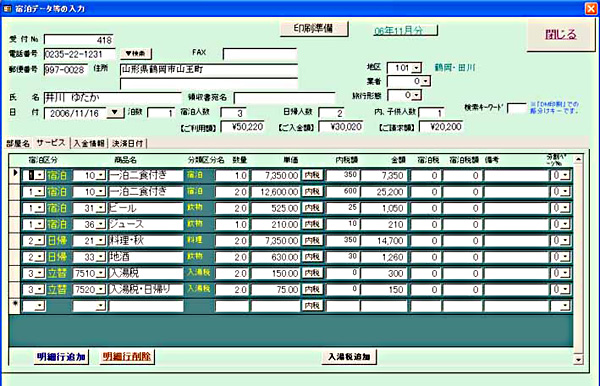Click the second address line field

tap(209, 83)
